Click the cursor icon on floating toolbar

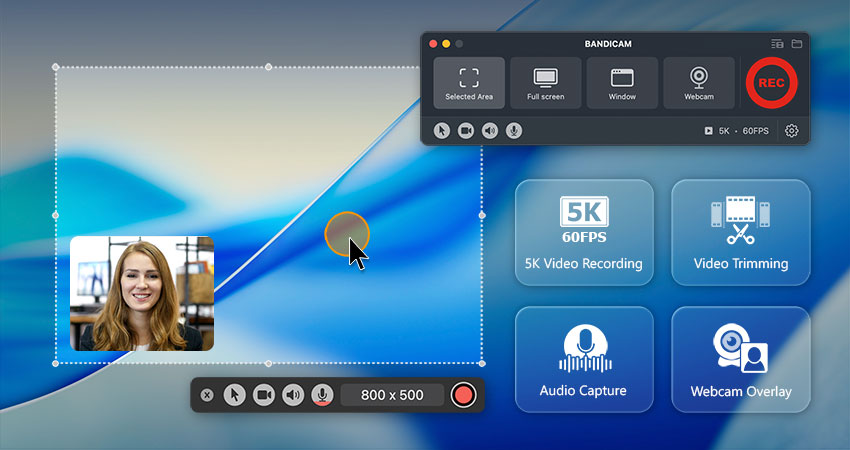coord(234,395)
